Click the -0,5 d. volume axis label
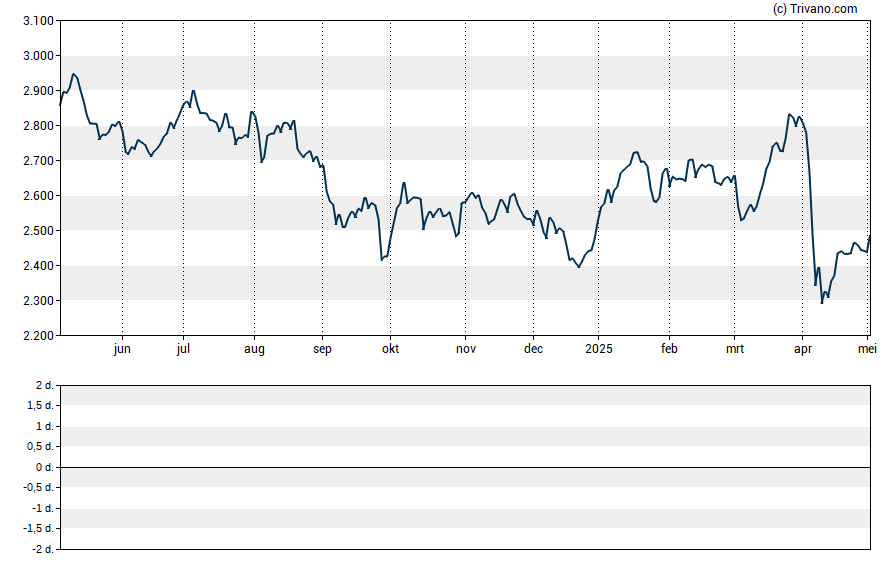 [39, 488]
